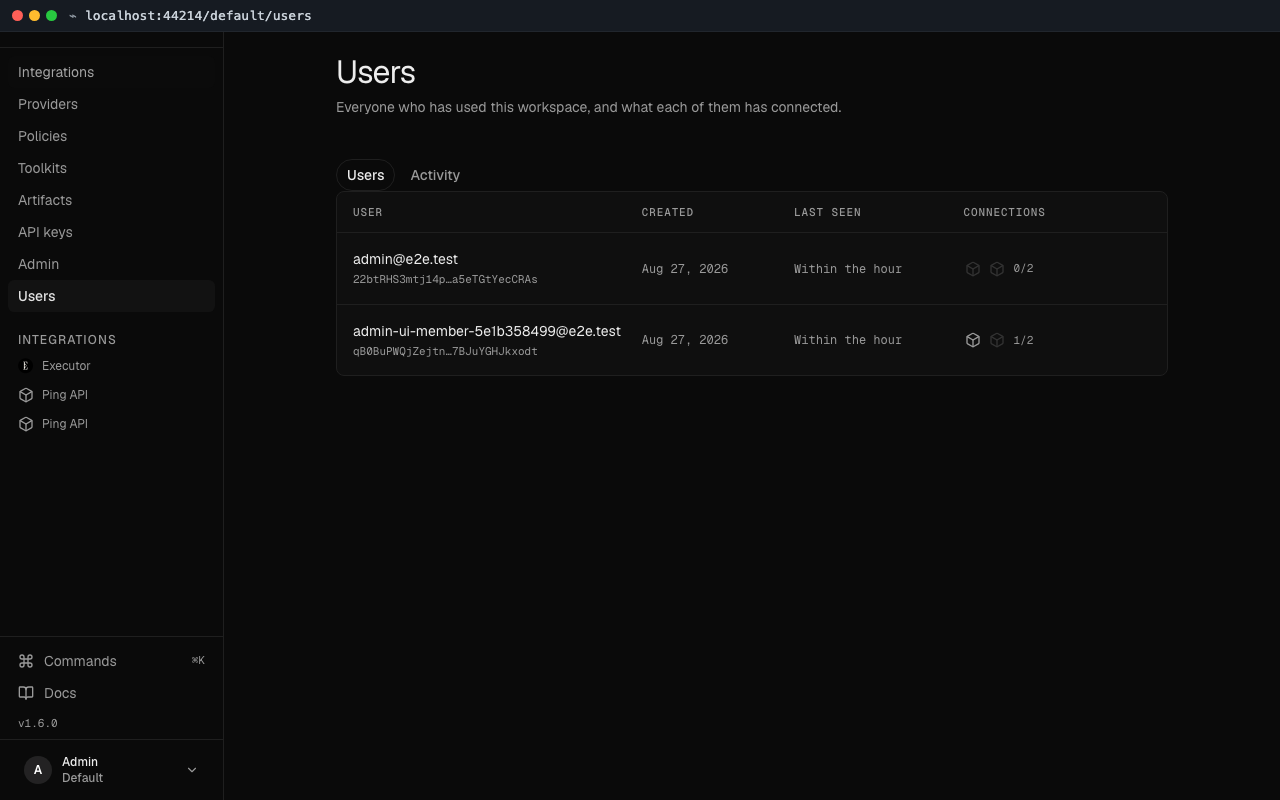Open the Executor integration icon

26,366
